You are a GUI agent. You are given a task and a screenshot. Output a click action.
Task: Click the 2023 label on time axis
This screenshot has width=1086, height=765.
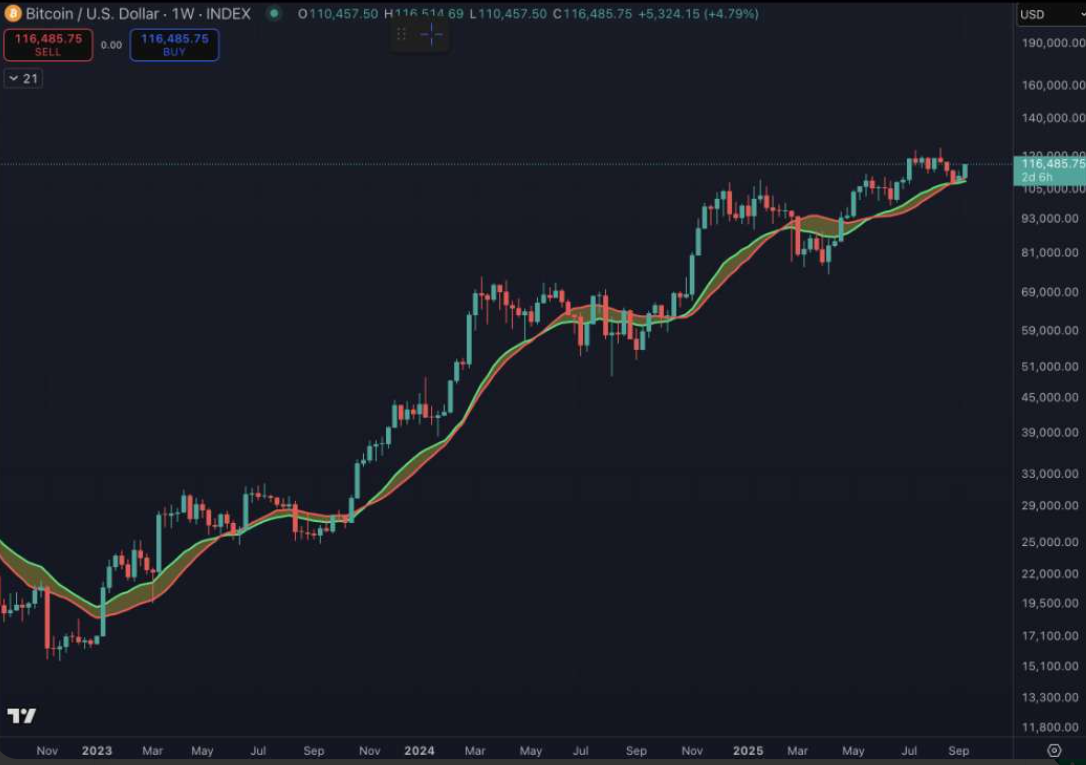[x=97, y=750]
